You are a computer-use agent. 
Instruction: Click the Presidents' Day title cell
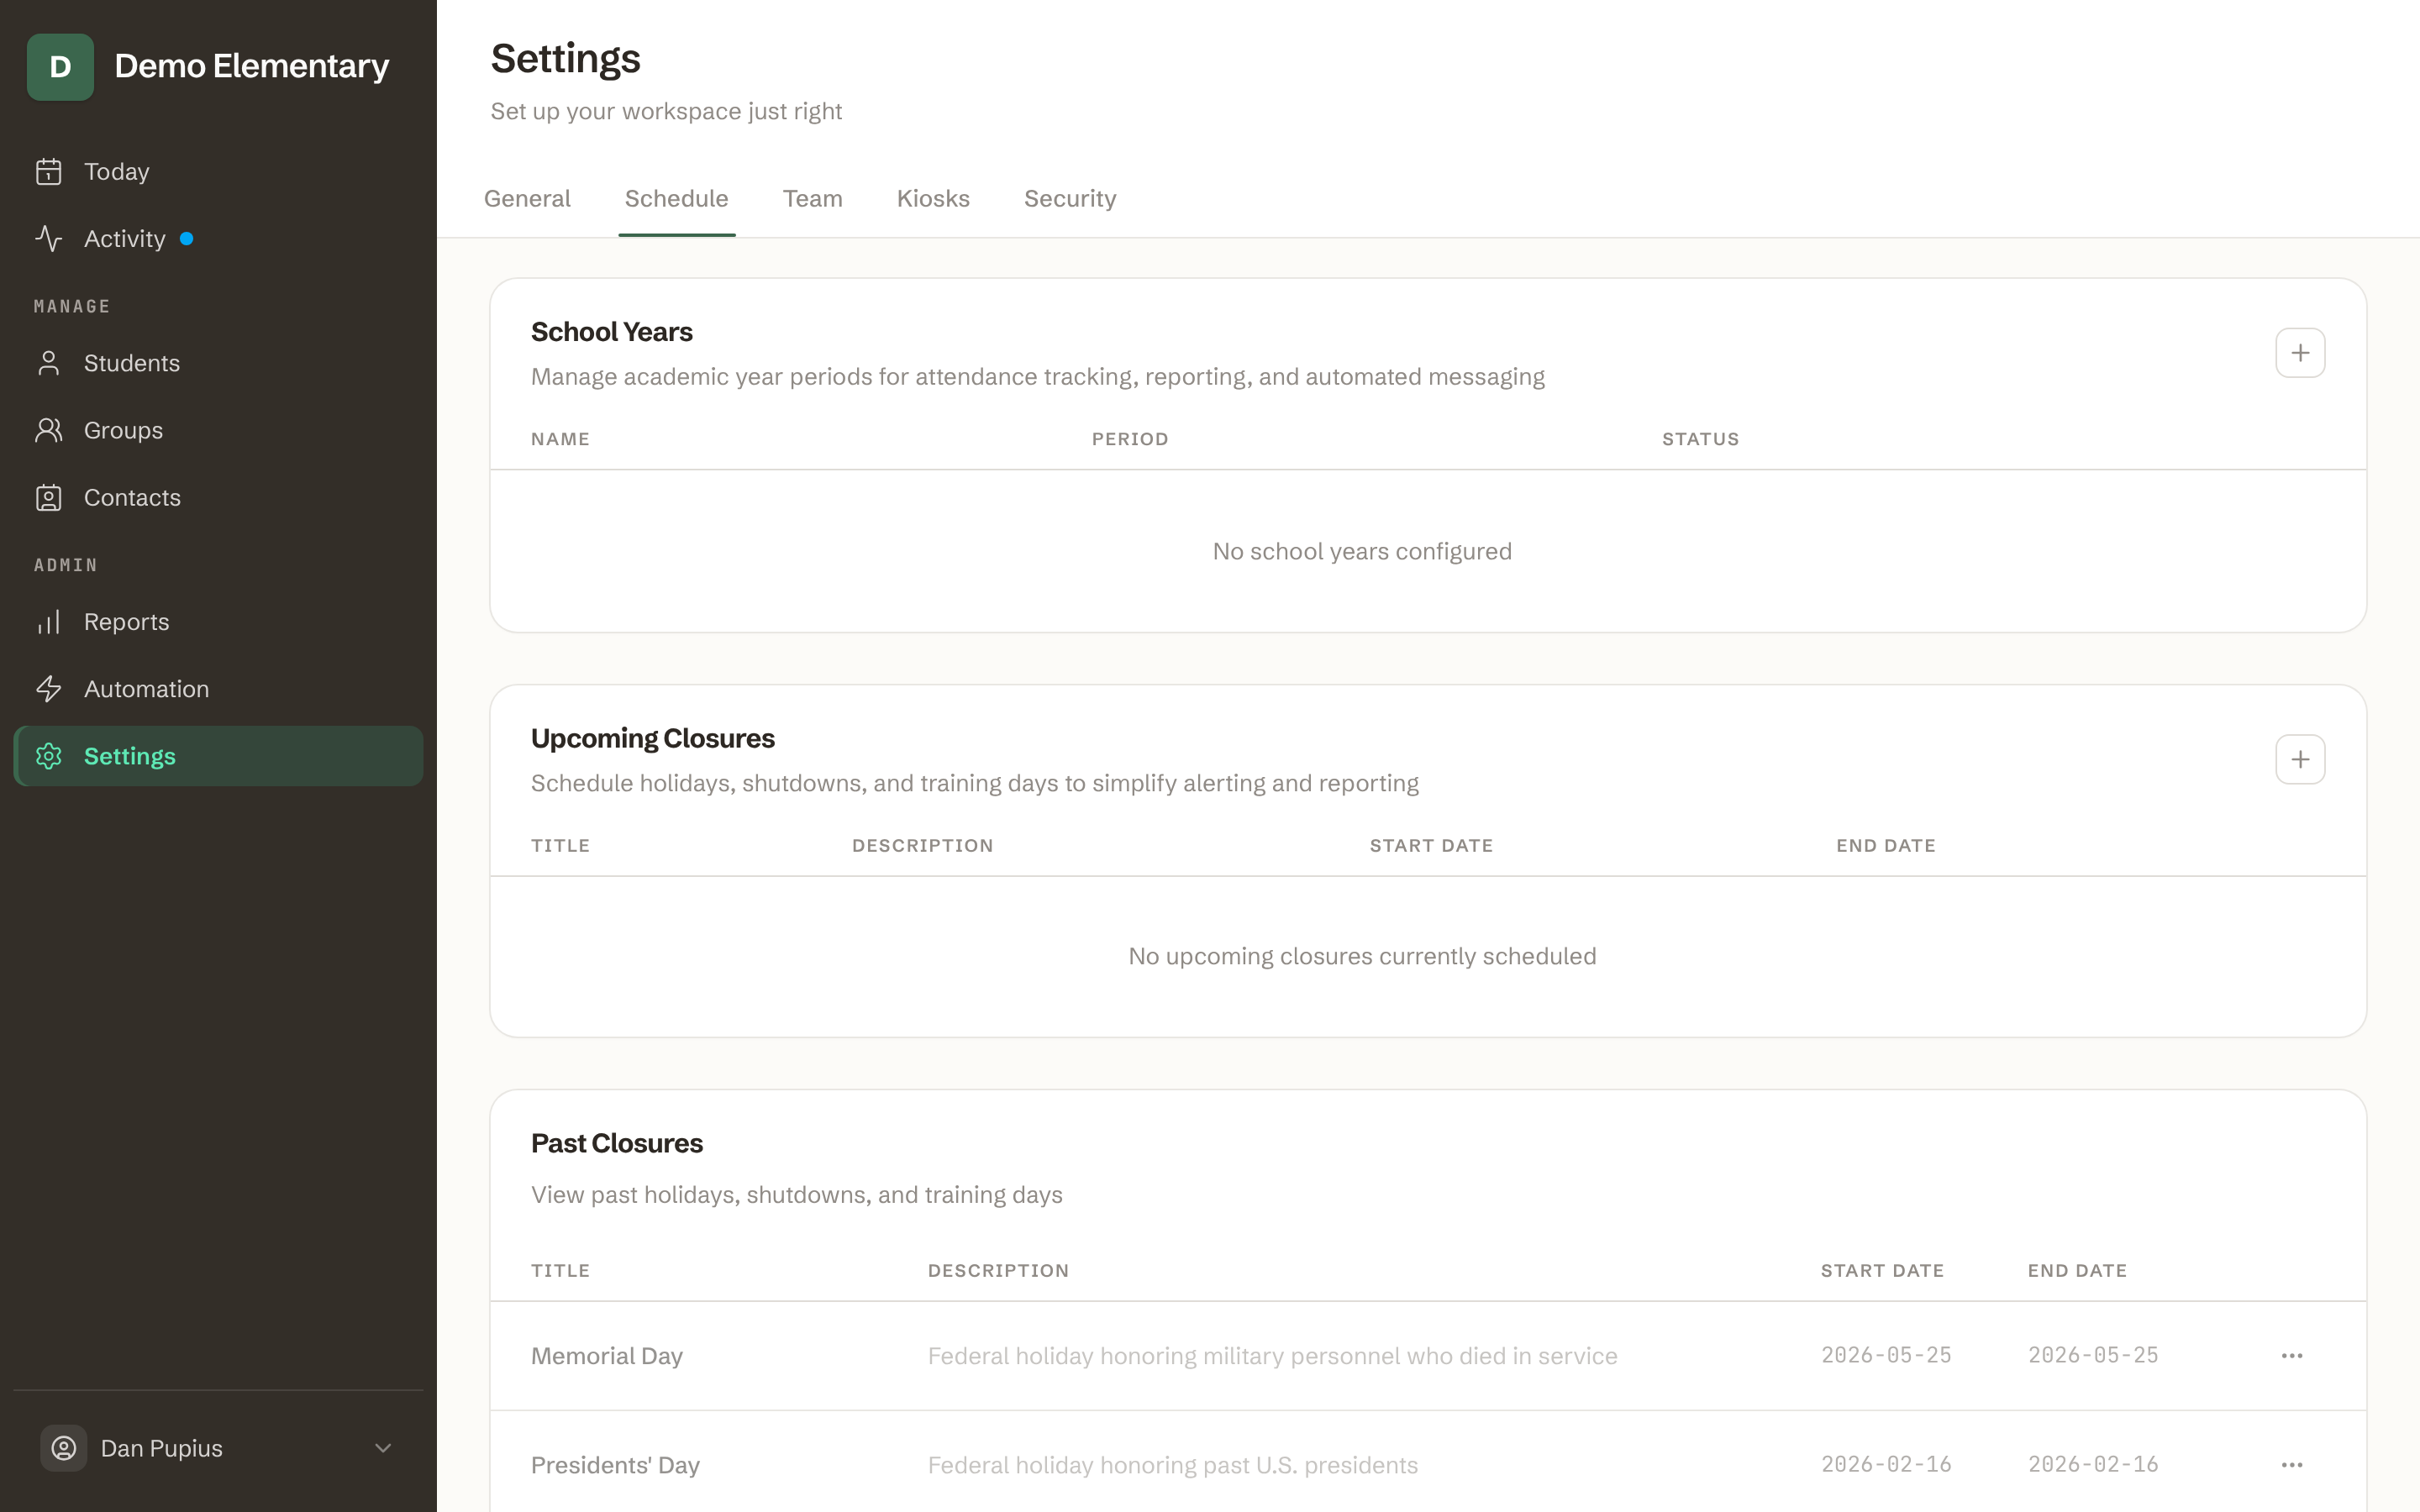pos(615,1465)
